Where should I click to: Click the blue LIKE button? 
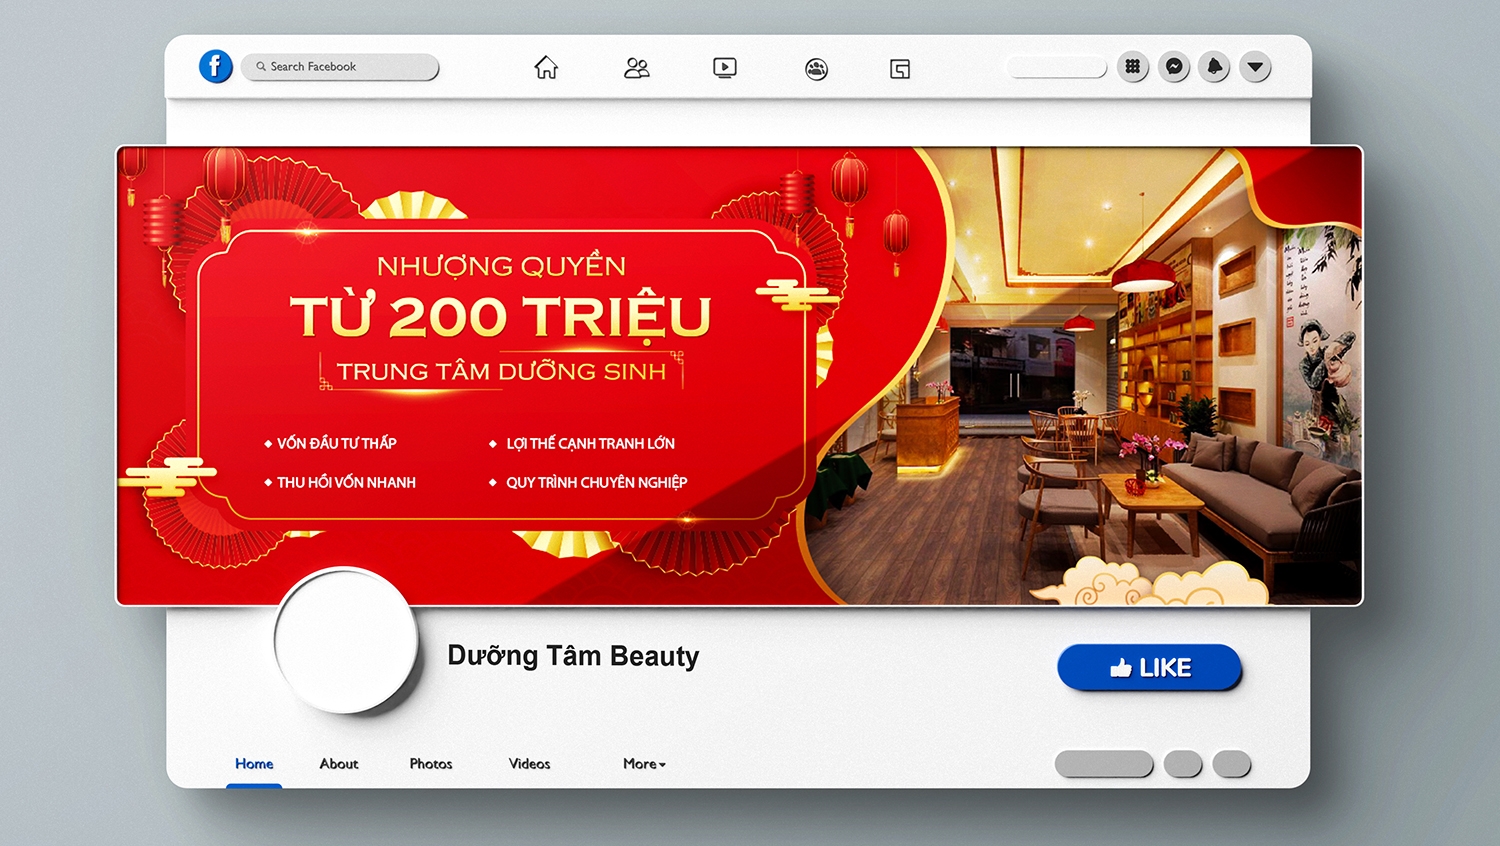pos(1149,667)
